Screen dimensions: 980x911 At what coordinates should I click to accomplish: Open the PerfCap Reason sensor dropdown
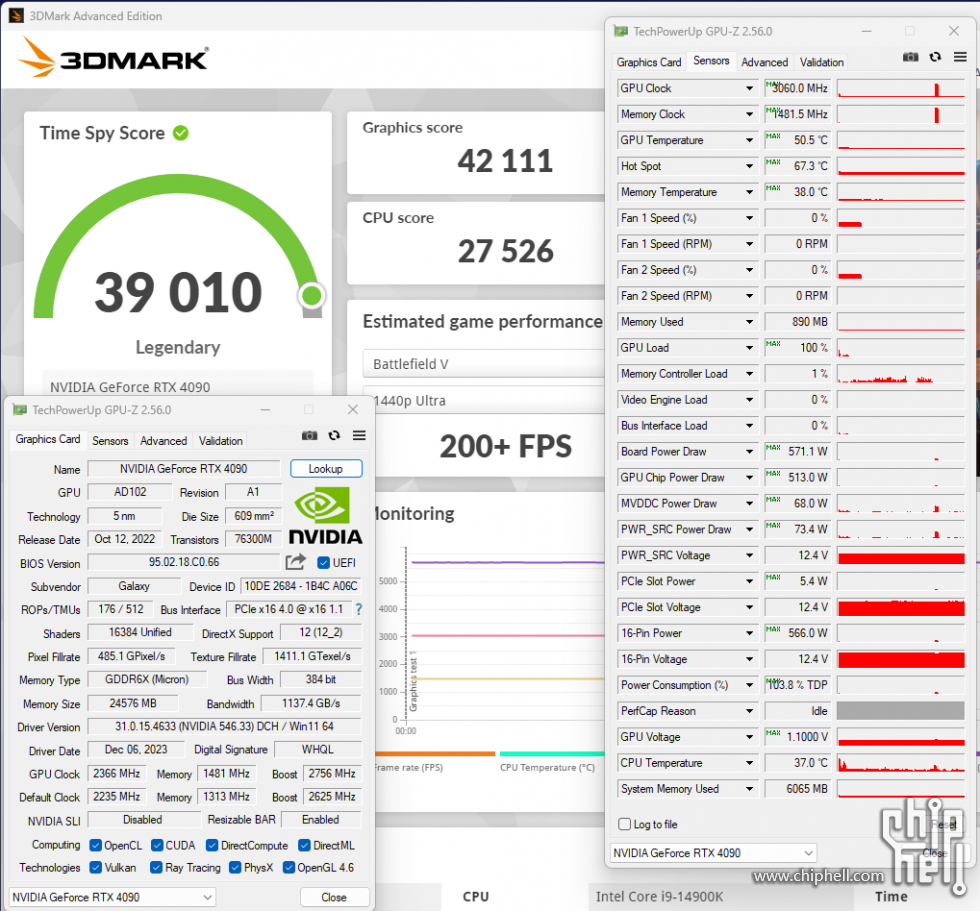749,711
